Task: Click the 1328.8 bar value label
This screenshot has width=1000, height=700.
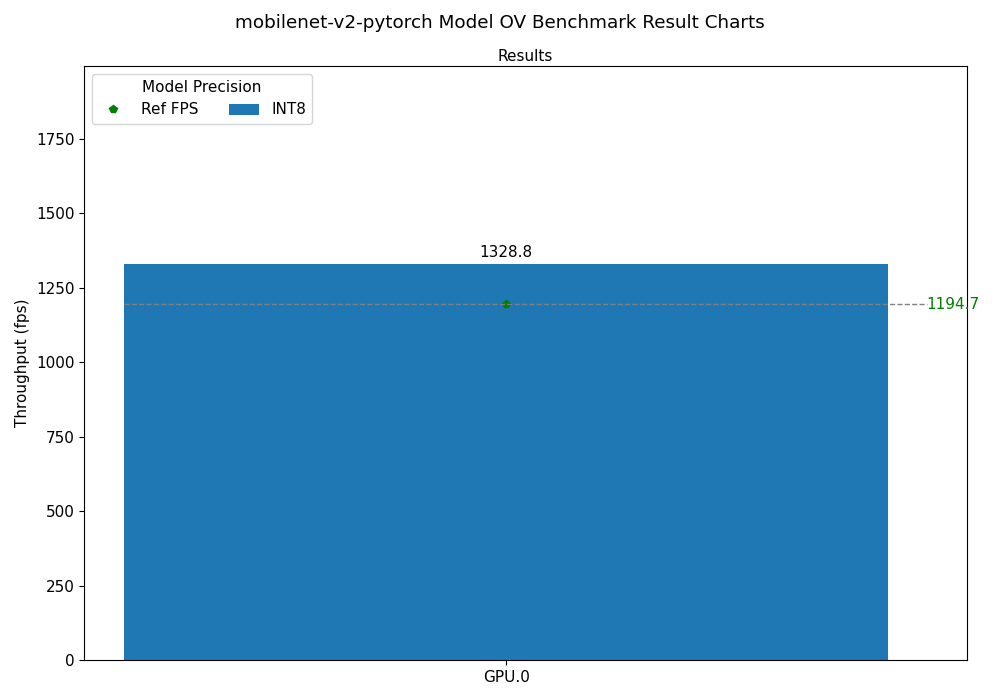Action: pyautogui.click(x=506, y=252)
